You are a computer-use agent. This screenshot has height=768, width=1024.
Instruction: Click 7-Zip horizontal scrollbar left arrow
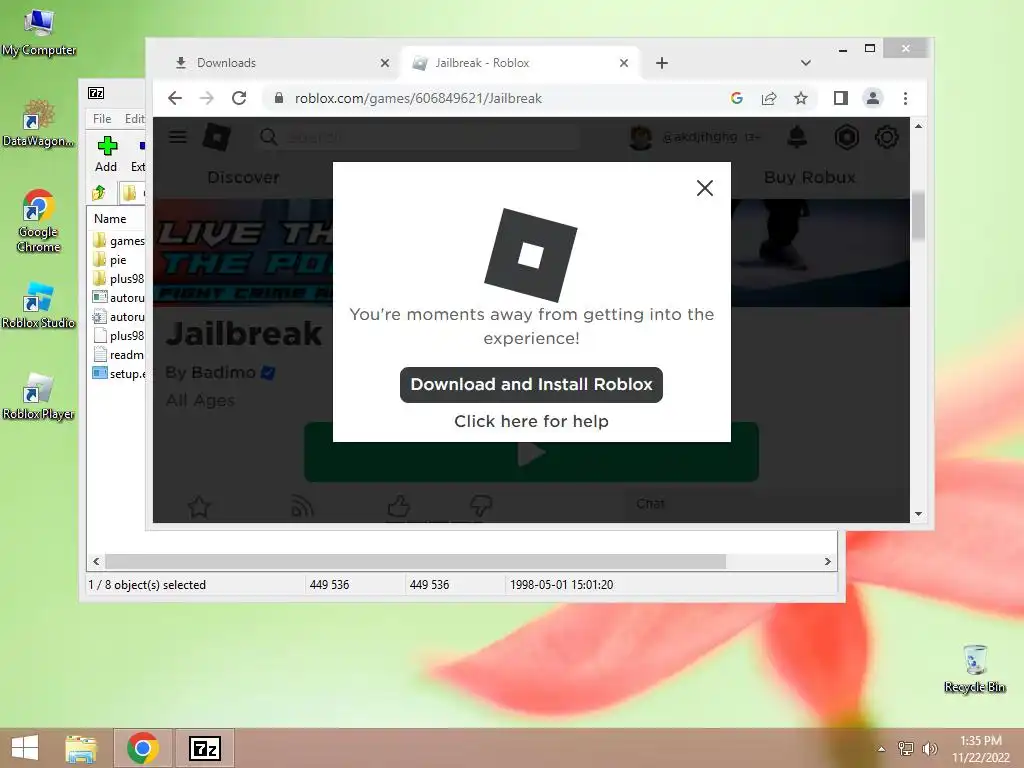tap(96, 562)
